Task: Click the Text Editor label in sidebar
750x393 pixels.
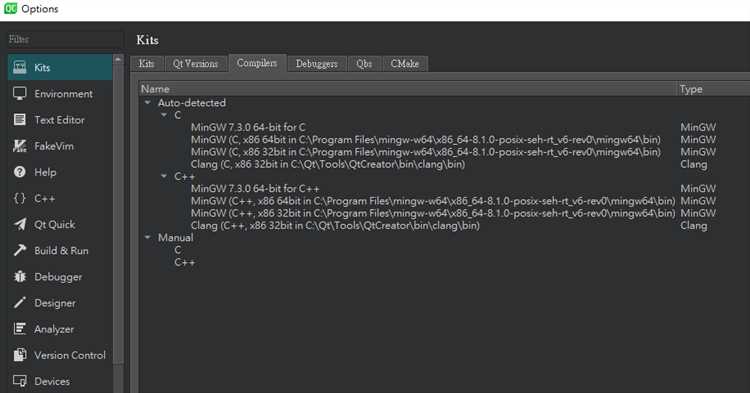Action: pyautogui.click(x=59, y=120)
